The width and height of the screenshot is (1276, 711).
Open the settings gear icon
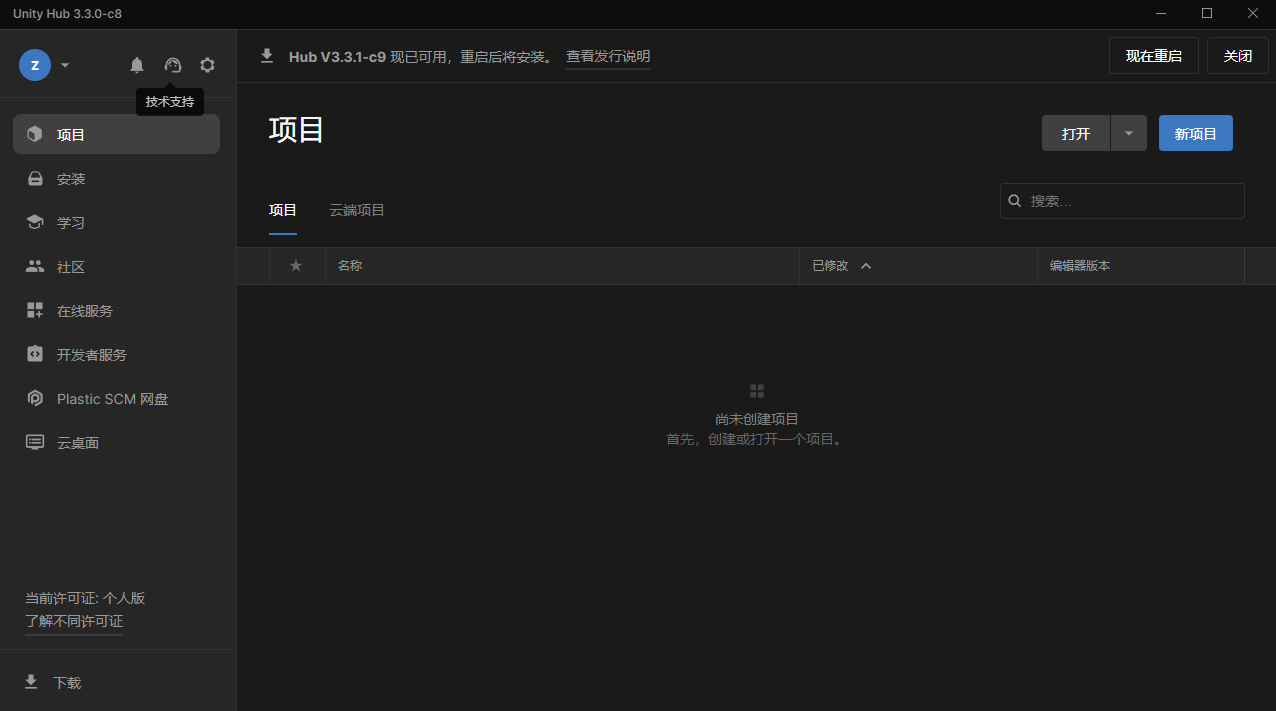[x=207, y=65]
